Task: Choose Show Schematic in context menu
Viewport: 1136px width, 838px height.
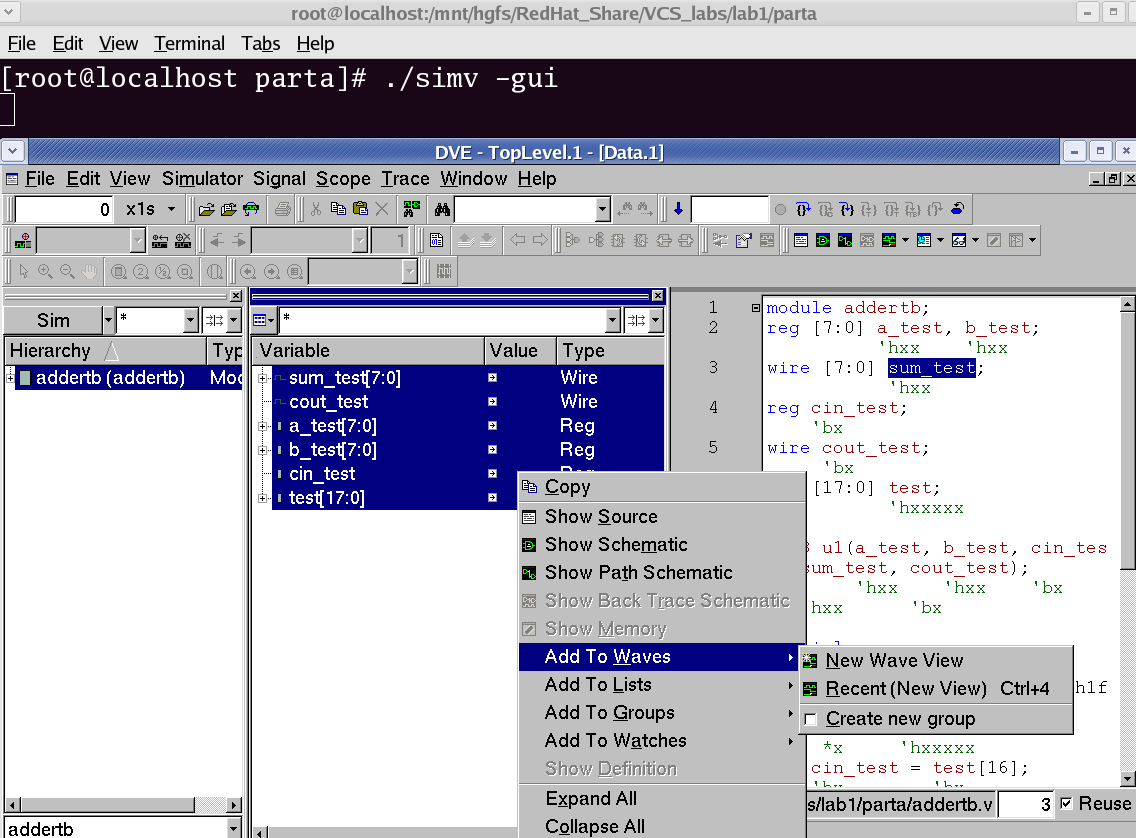Action: pyautogui.click(x=616, y=545)
